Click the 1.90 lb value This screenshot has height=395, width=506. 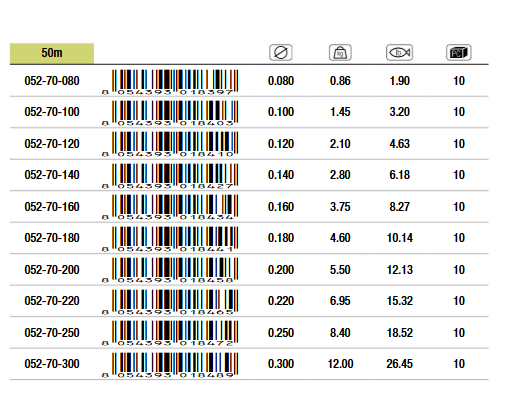(x=400, y=81)
